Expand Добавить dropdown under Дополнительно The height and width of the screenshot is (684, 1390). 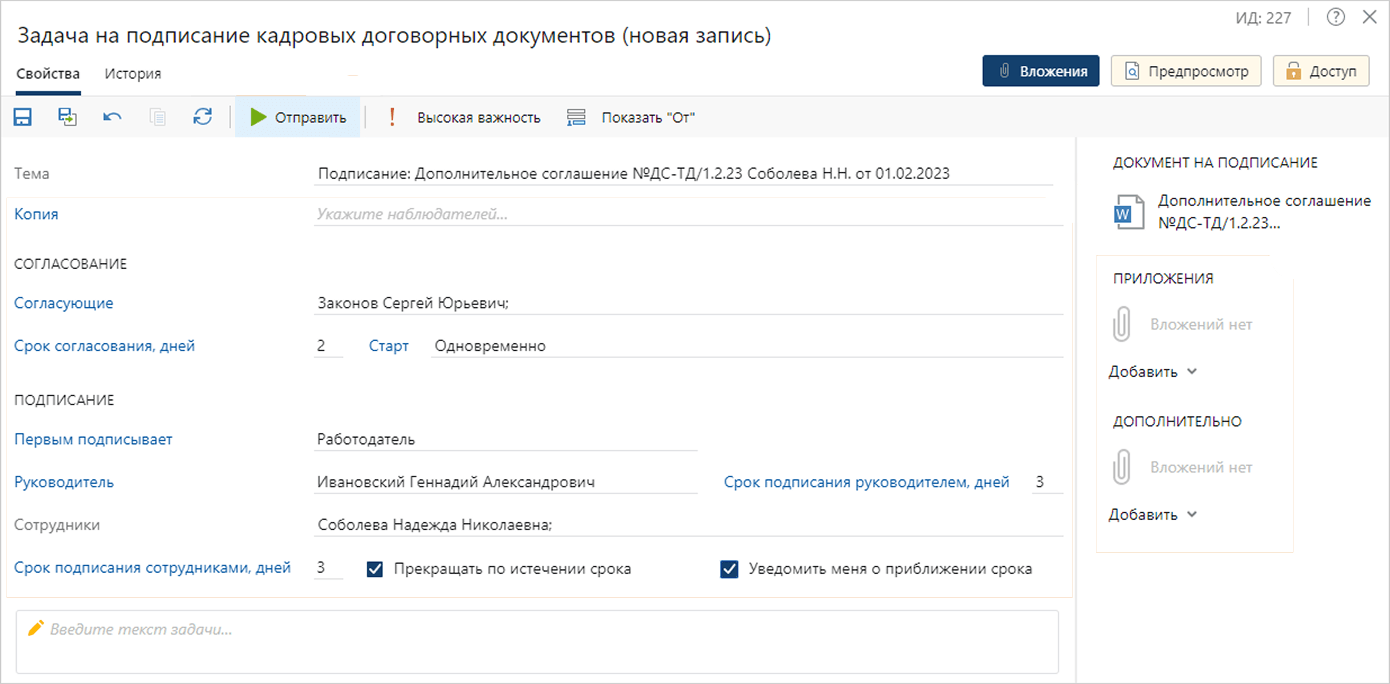pyautogui.click(x=1153, y=515)
